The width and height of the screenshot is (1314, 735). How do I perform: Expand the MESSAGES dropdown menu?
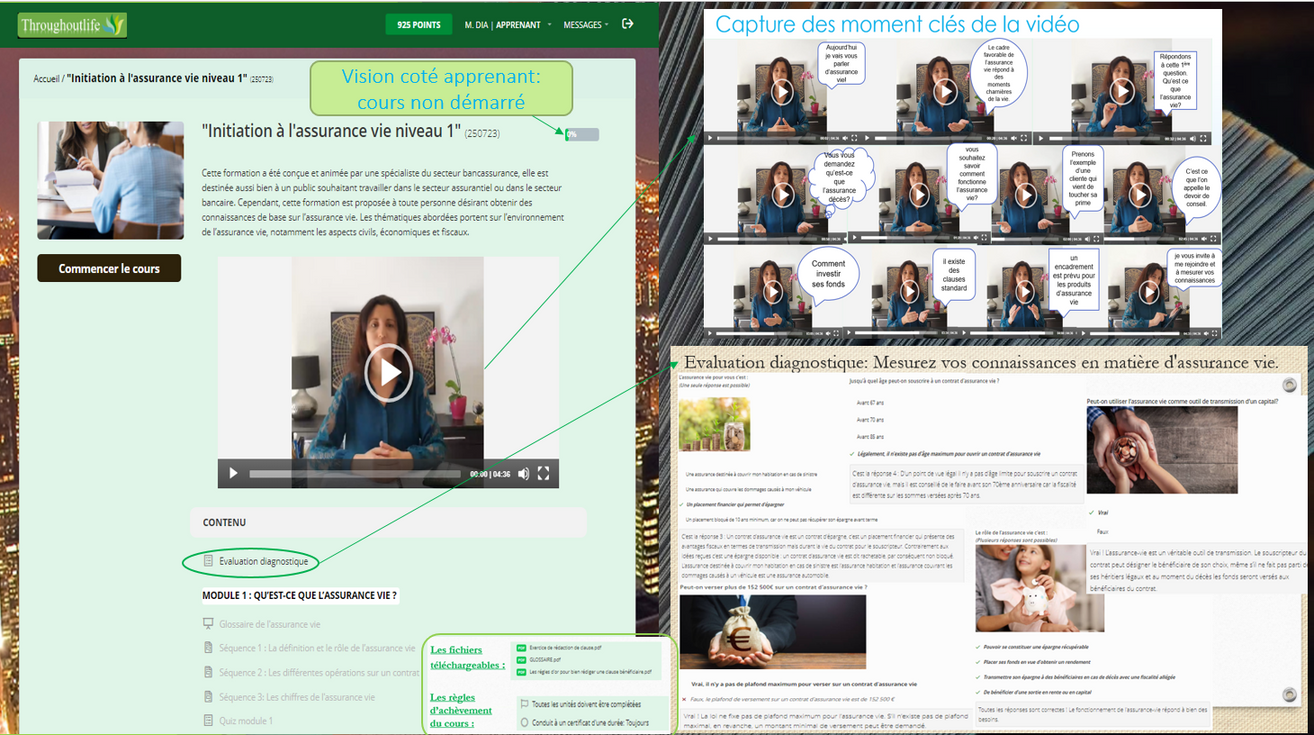click(x=585, y=25)
